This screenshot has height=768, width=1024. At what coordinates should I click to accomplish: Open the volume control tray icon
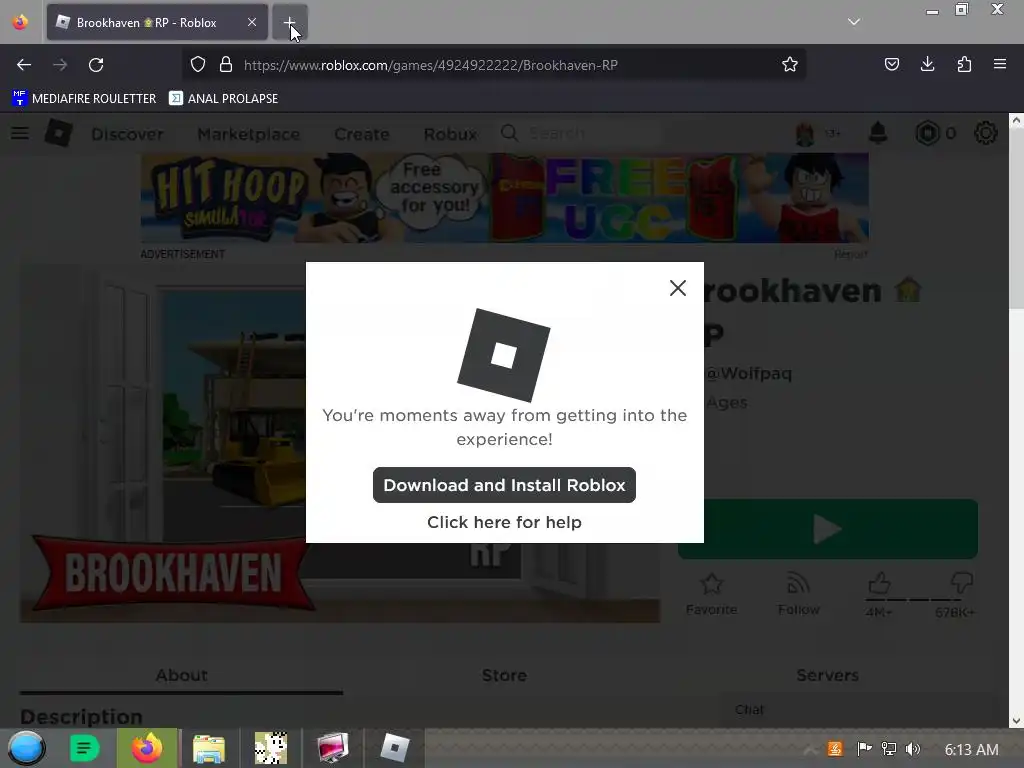click(x=913, y=749)
